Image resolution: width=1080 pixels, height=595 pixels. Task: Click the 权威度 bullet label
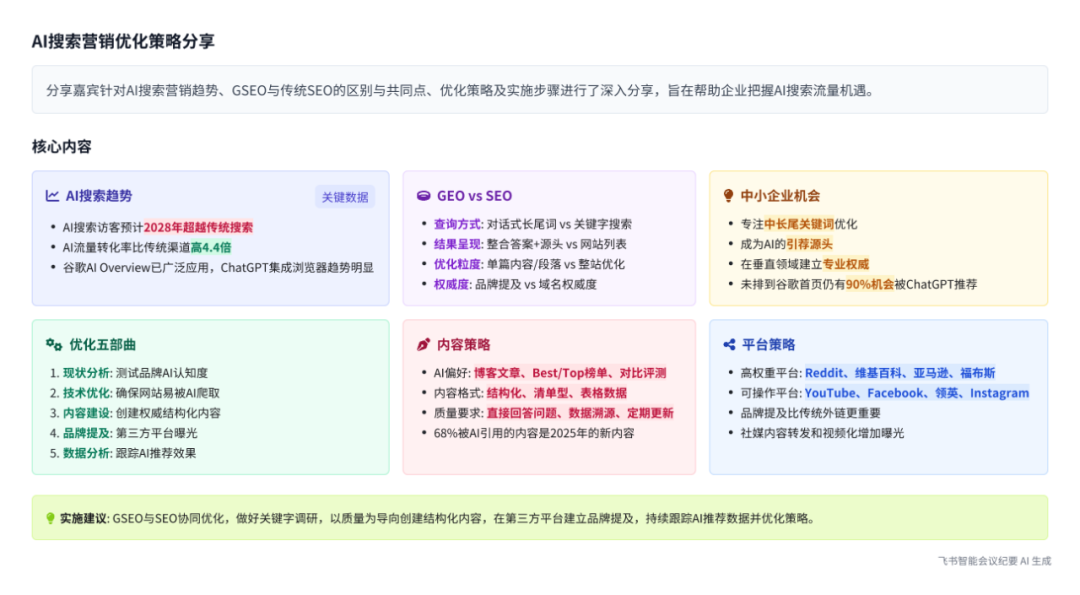[x=451, y=284]
